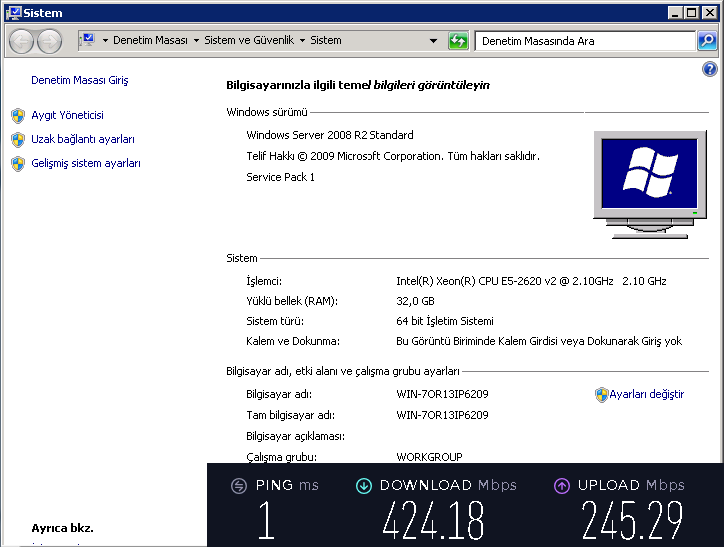Viewport: 724px width, 547px height.
Task: Click WIN-7OR13IP6209 next to Tam bilgisayar adı
Action: click(x=442, y=415)
